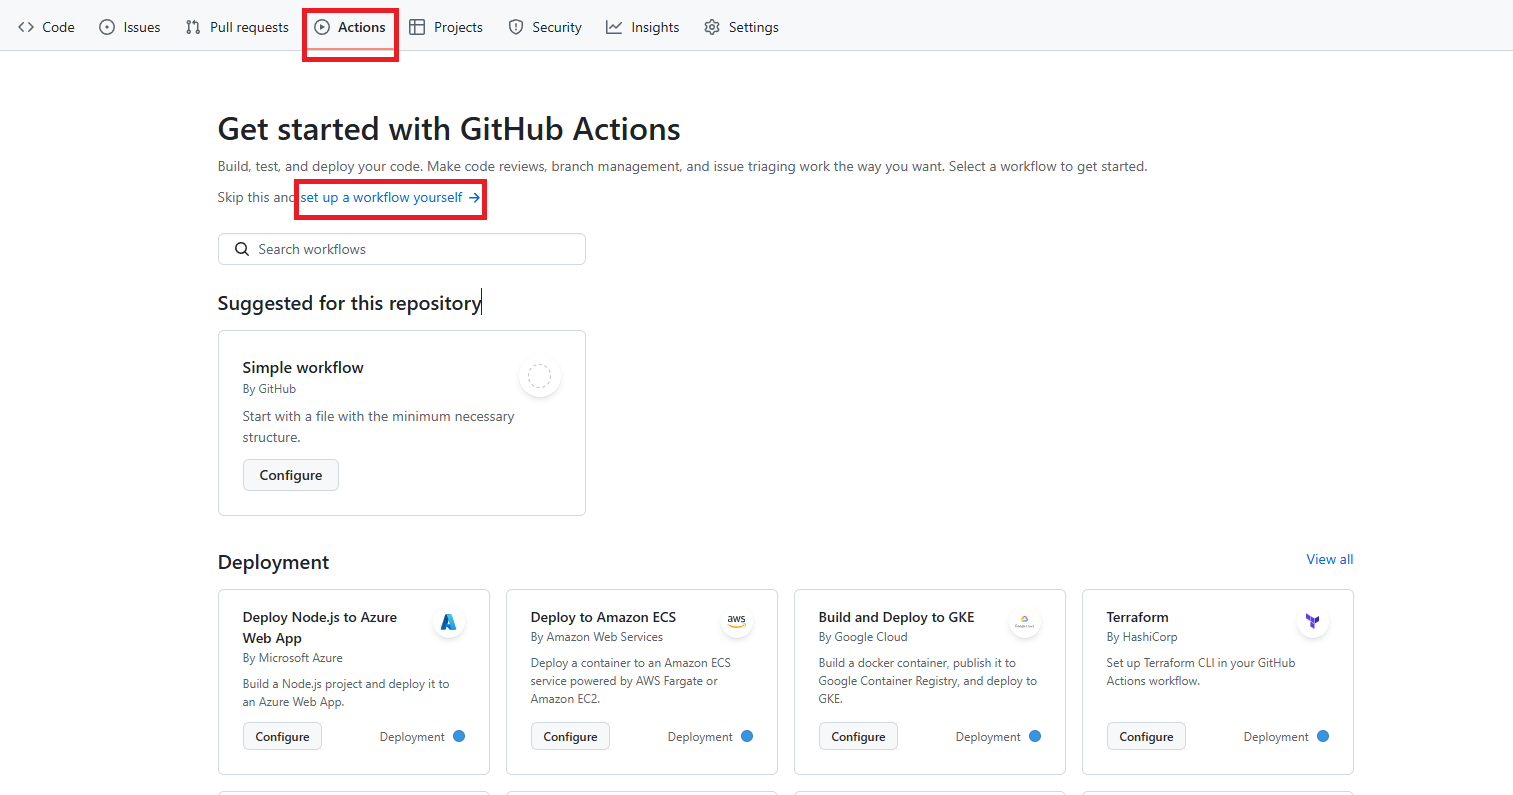This screenshot has width=1513, height=795.
Task: Click Deployment label on Amazon ECS card
Action: [700, 737]
